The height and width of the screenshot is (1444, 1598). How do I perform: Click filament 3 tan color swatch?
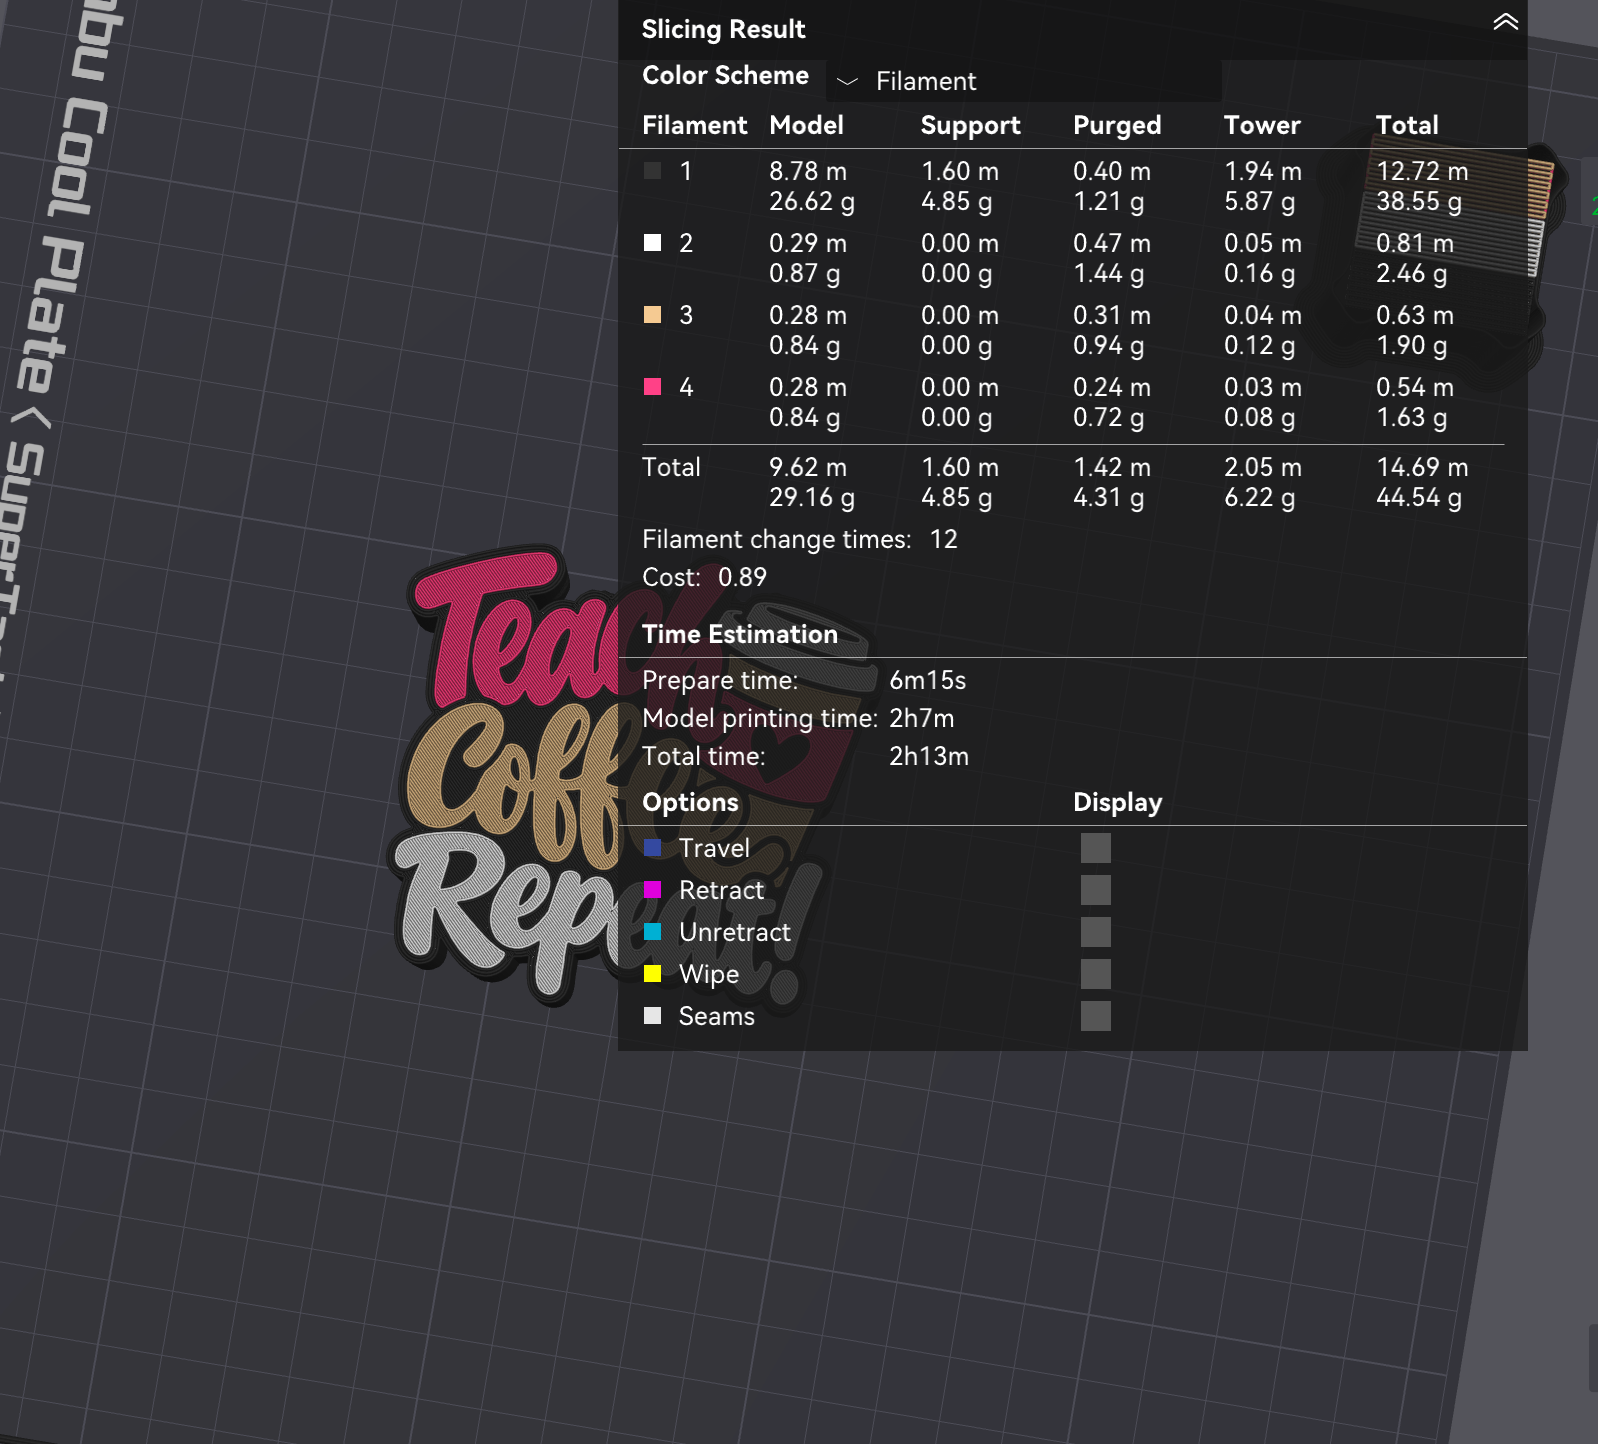click(x=652, y=315)
